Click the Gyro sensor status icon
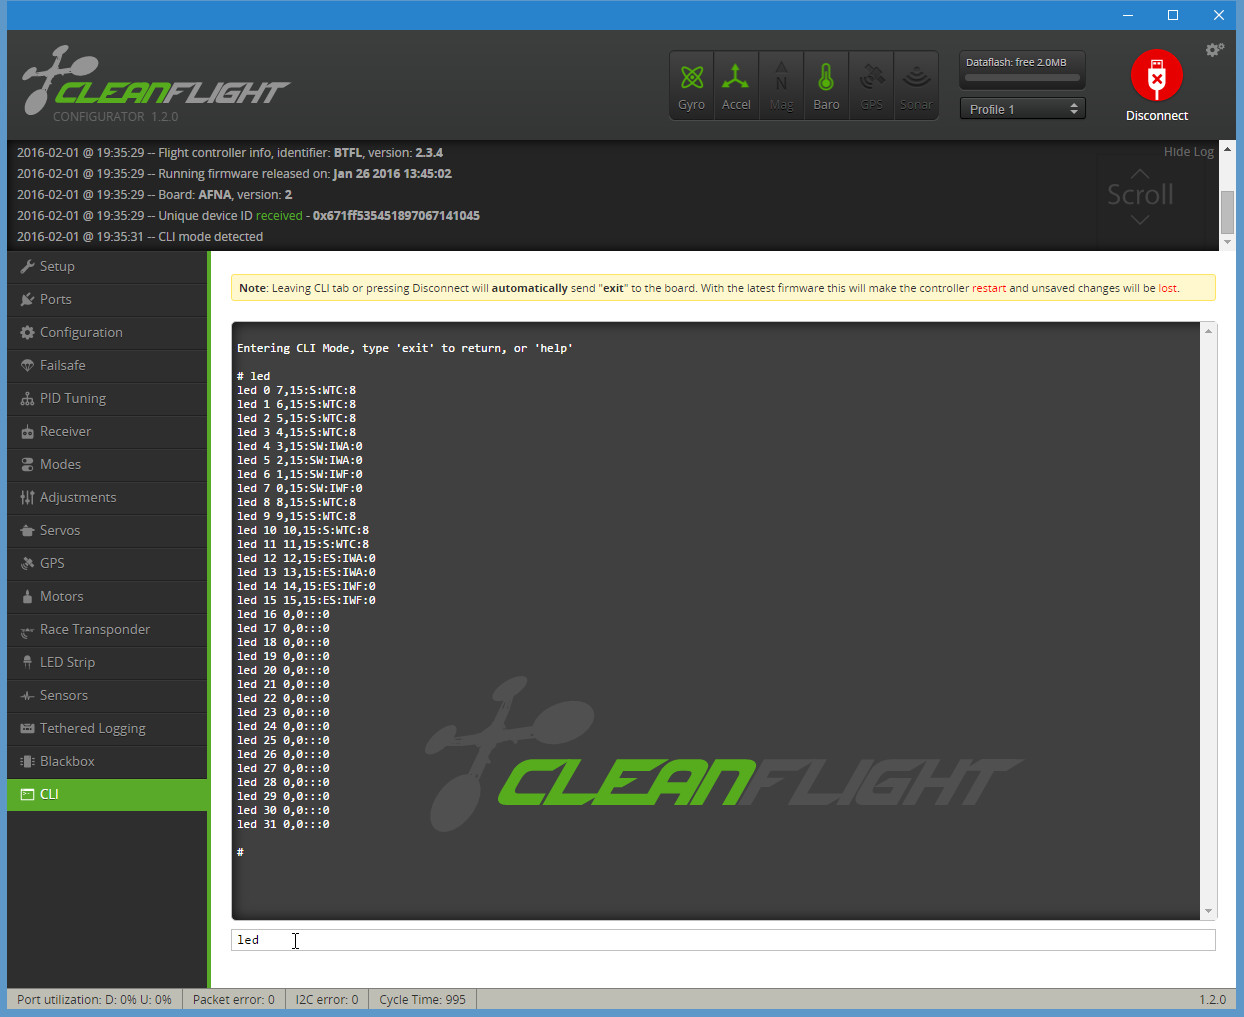Image resolution: width=1244 pixels, height=1017 pixels. click(691, 85)
